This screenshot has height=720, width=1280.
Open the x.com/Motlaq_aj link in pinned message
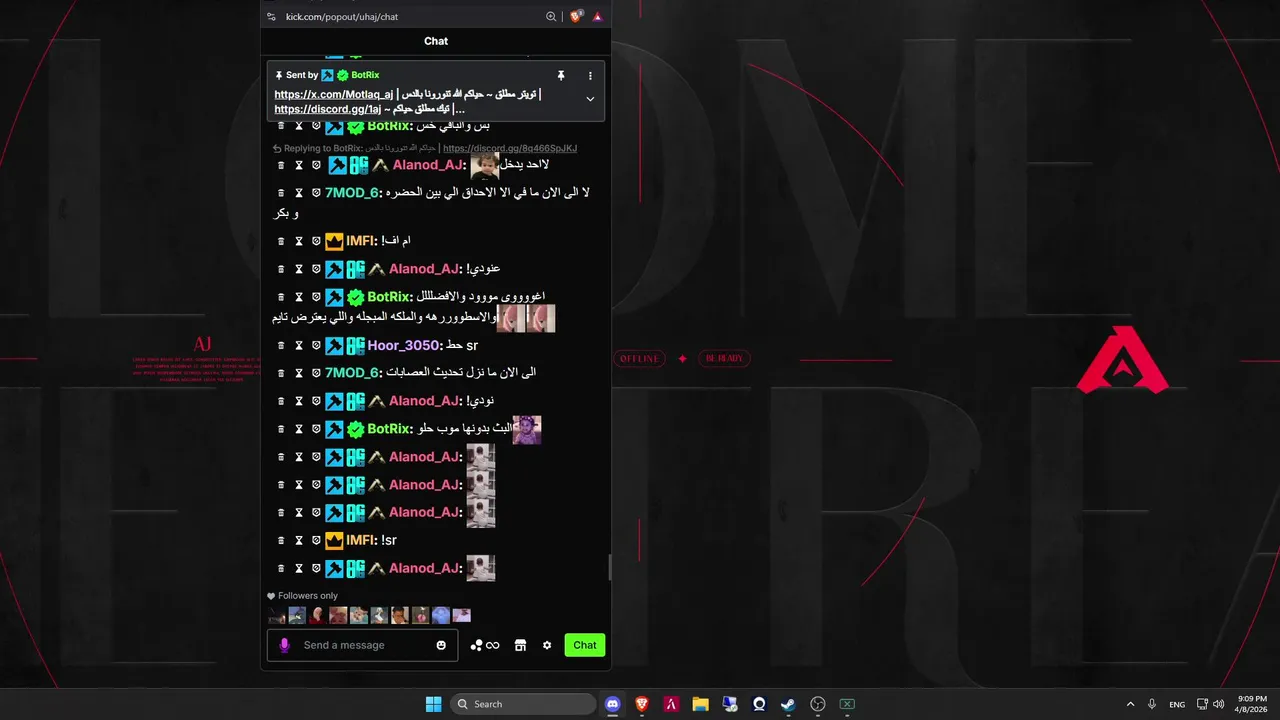click(x=334, y=94)
